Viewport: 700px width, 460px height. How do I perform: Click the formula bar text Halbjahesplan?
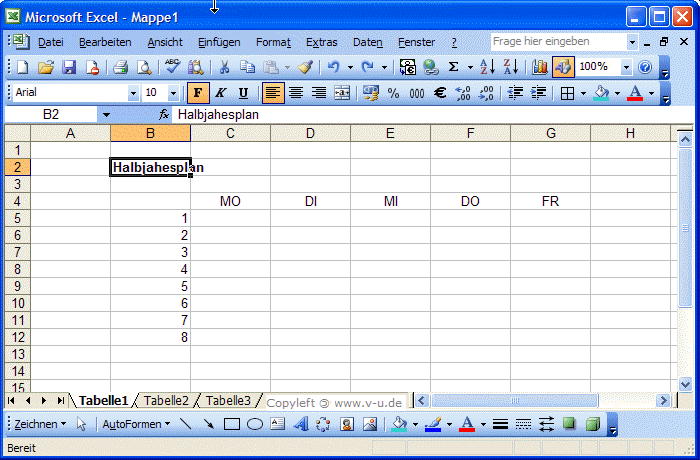(218, 115)
